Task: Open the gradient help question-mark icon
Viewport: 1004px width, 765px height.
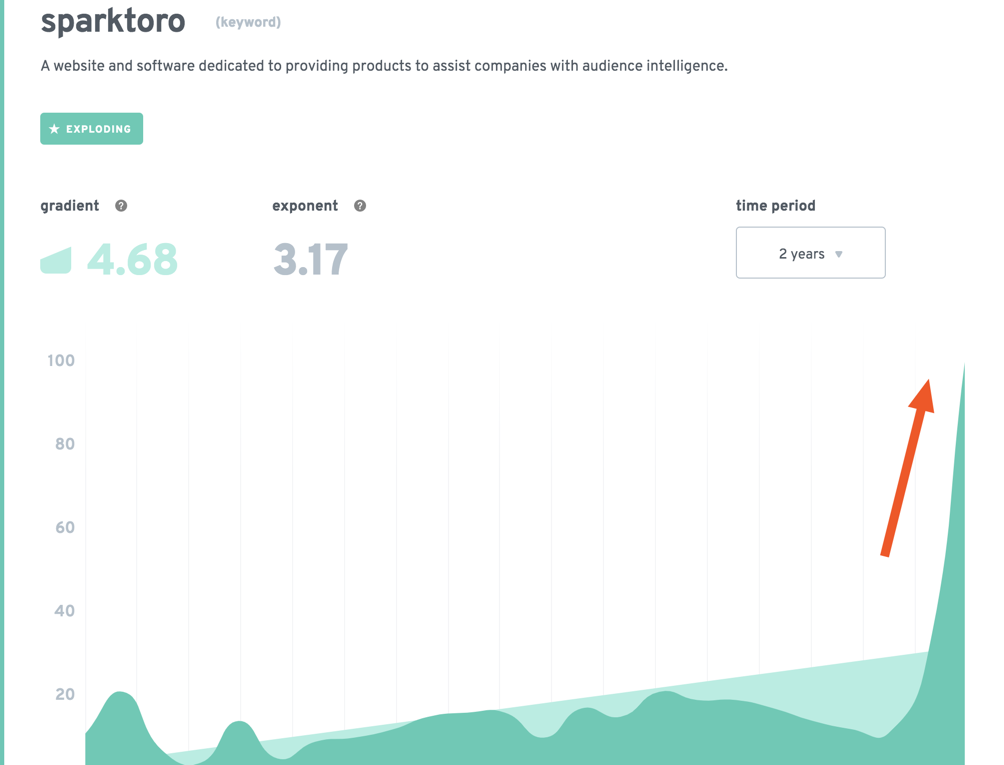Action: [x=121, y=205]
